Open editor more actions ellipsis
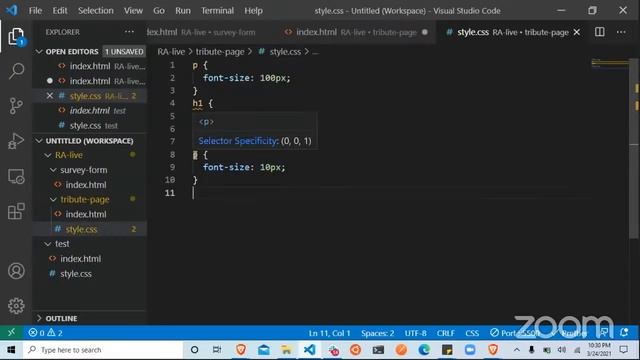640x360 pixels. tap(621, 32)
